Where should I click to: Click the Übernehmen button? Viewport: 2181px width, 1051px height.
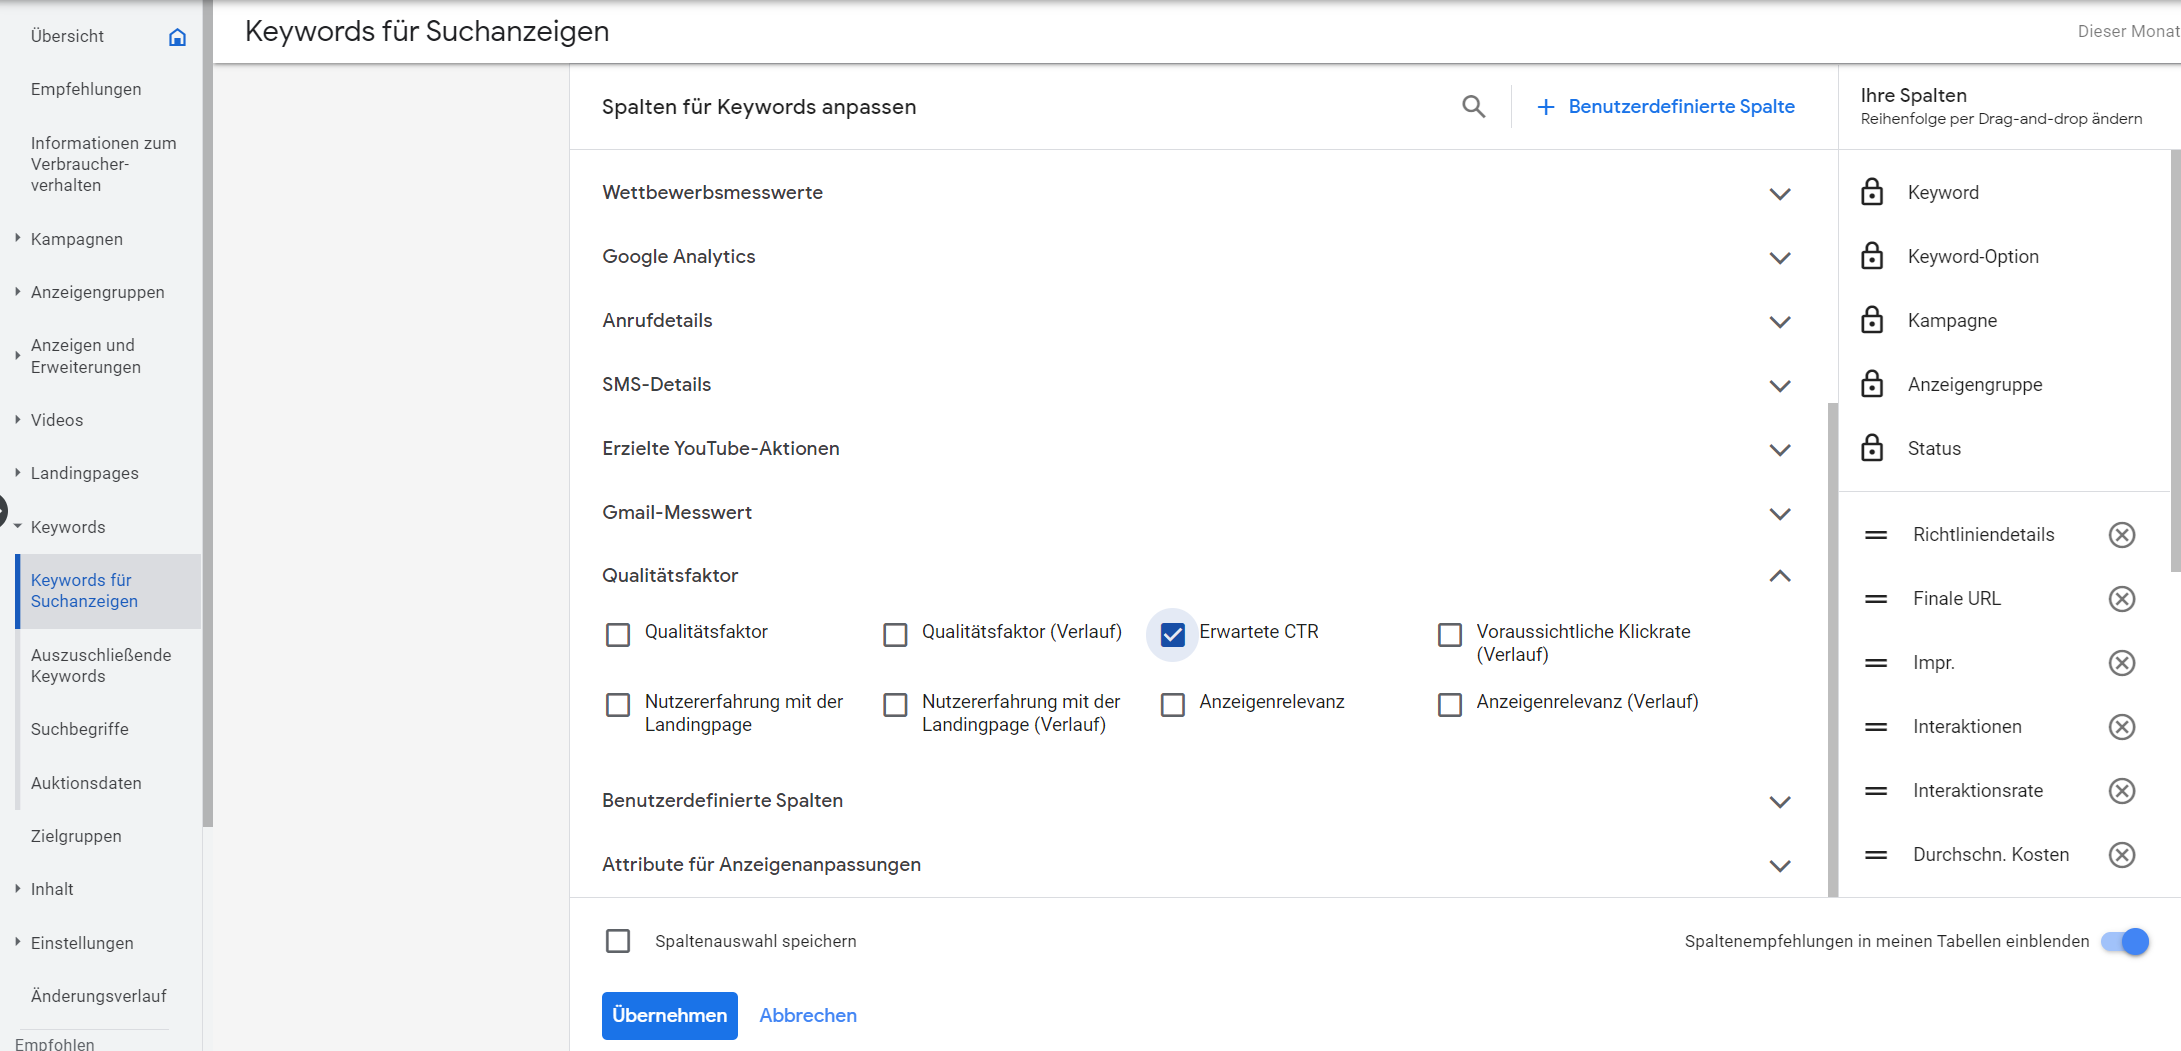point(669,1015)
